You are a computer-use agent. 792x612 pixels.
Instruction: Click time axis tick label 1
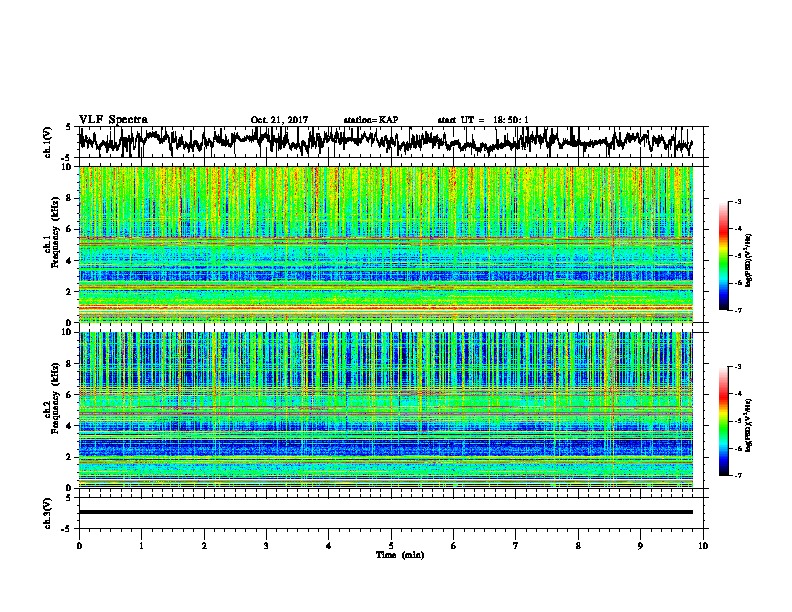click(141, 546)
